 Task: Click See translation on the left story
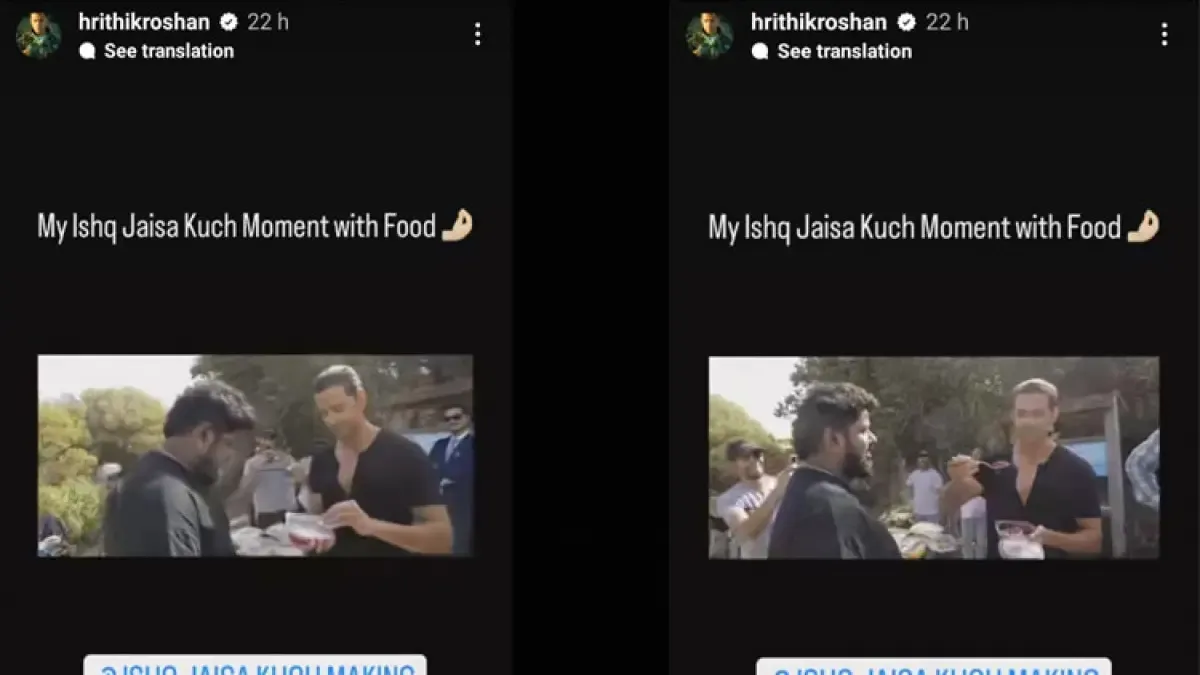click(167, 51)
